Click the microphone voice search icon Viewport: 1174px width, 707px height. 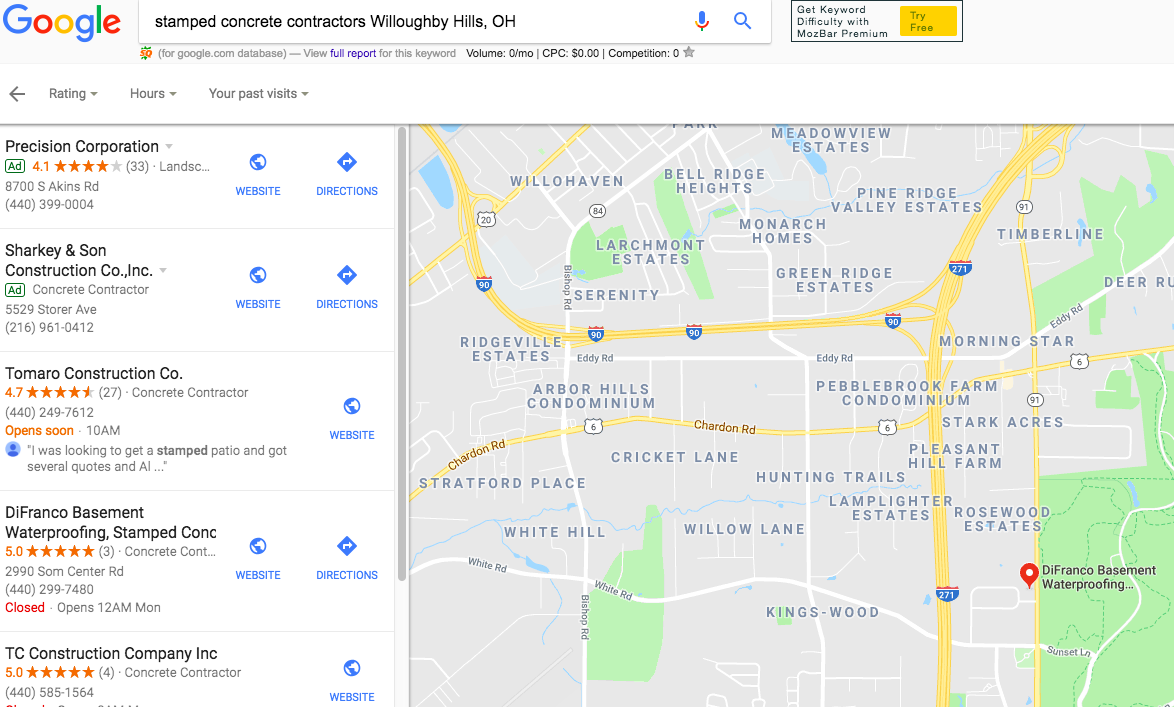pyautogui.click(x=702, y=21)
